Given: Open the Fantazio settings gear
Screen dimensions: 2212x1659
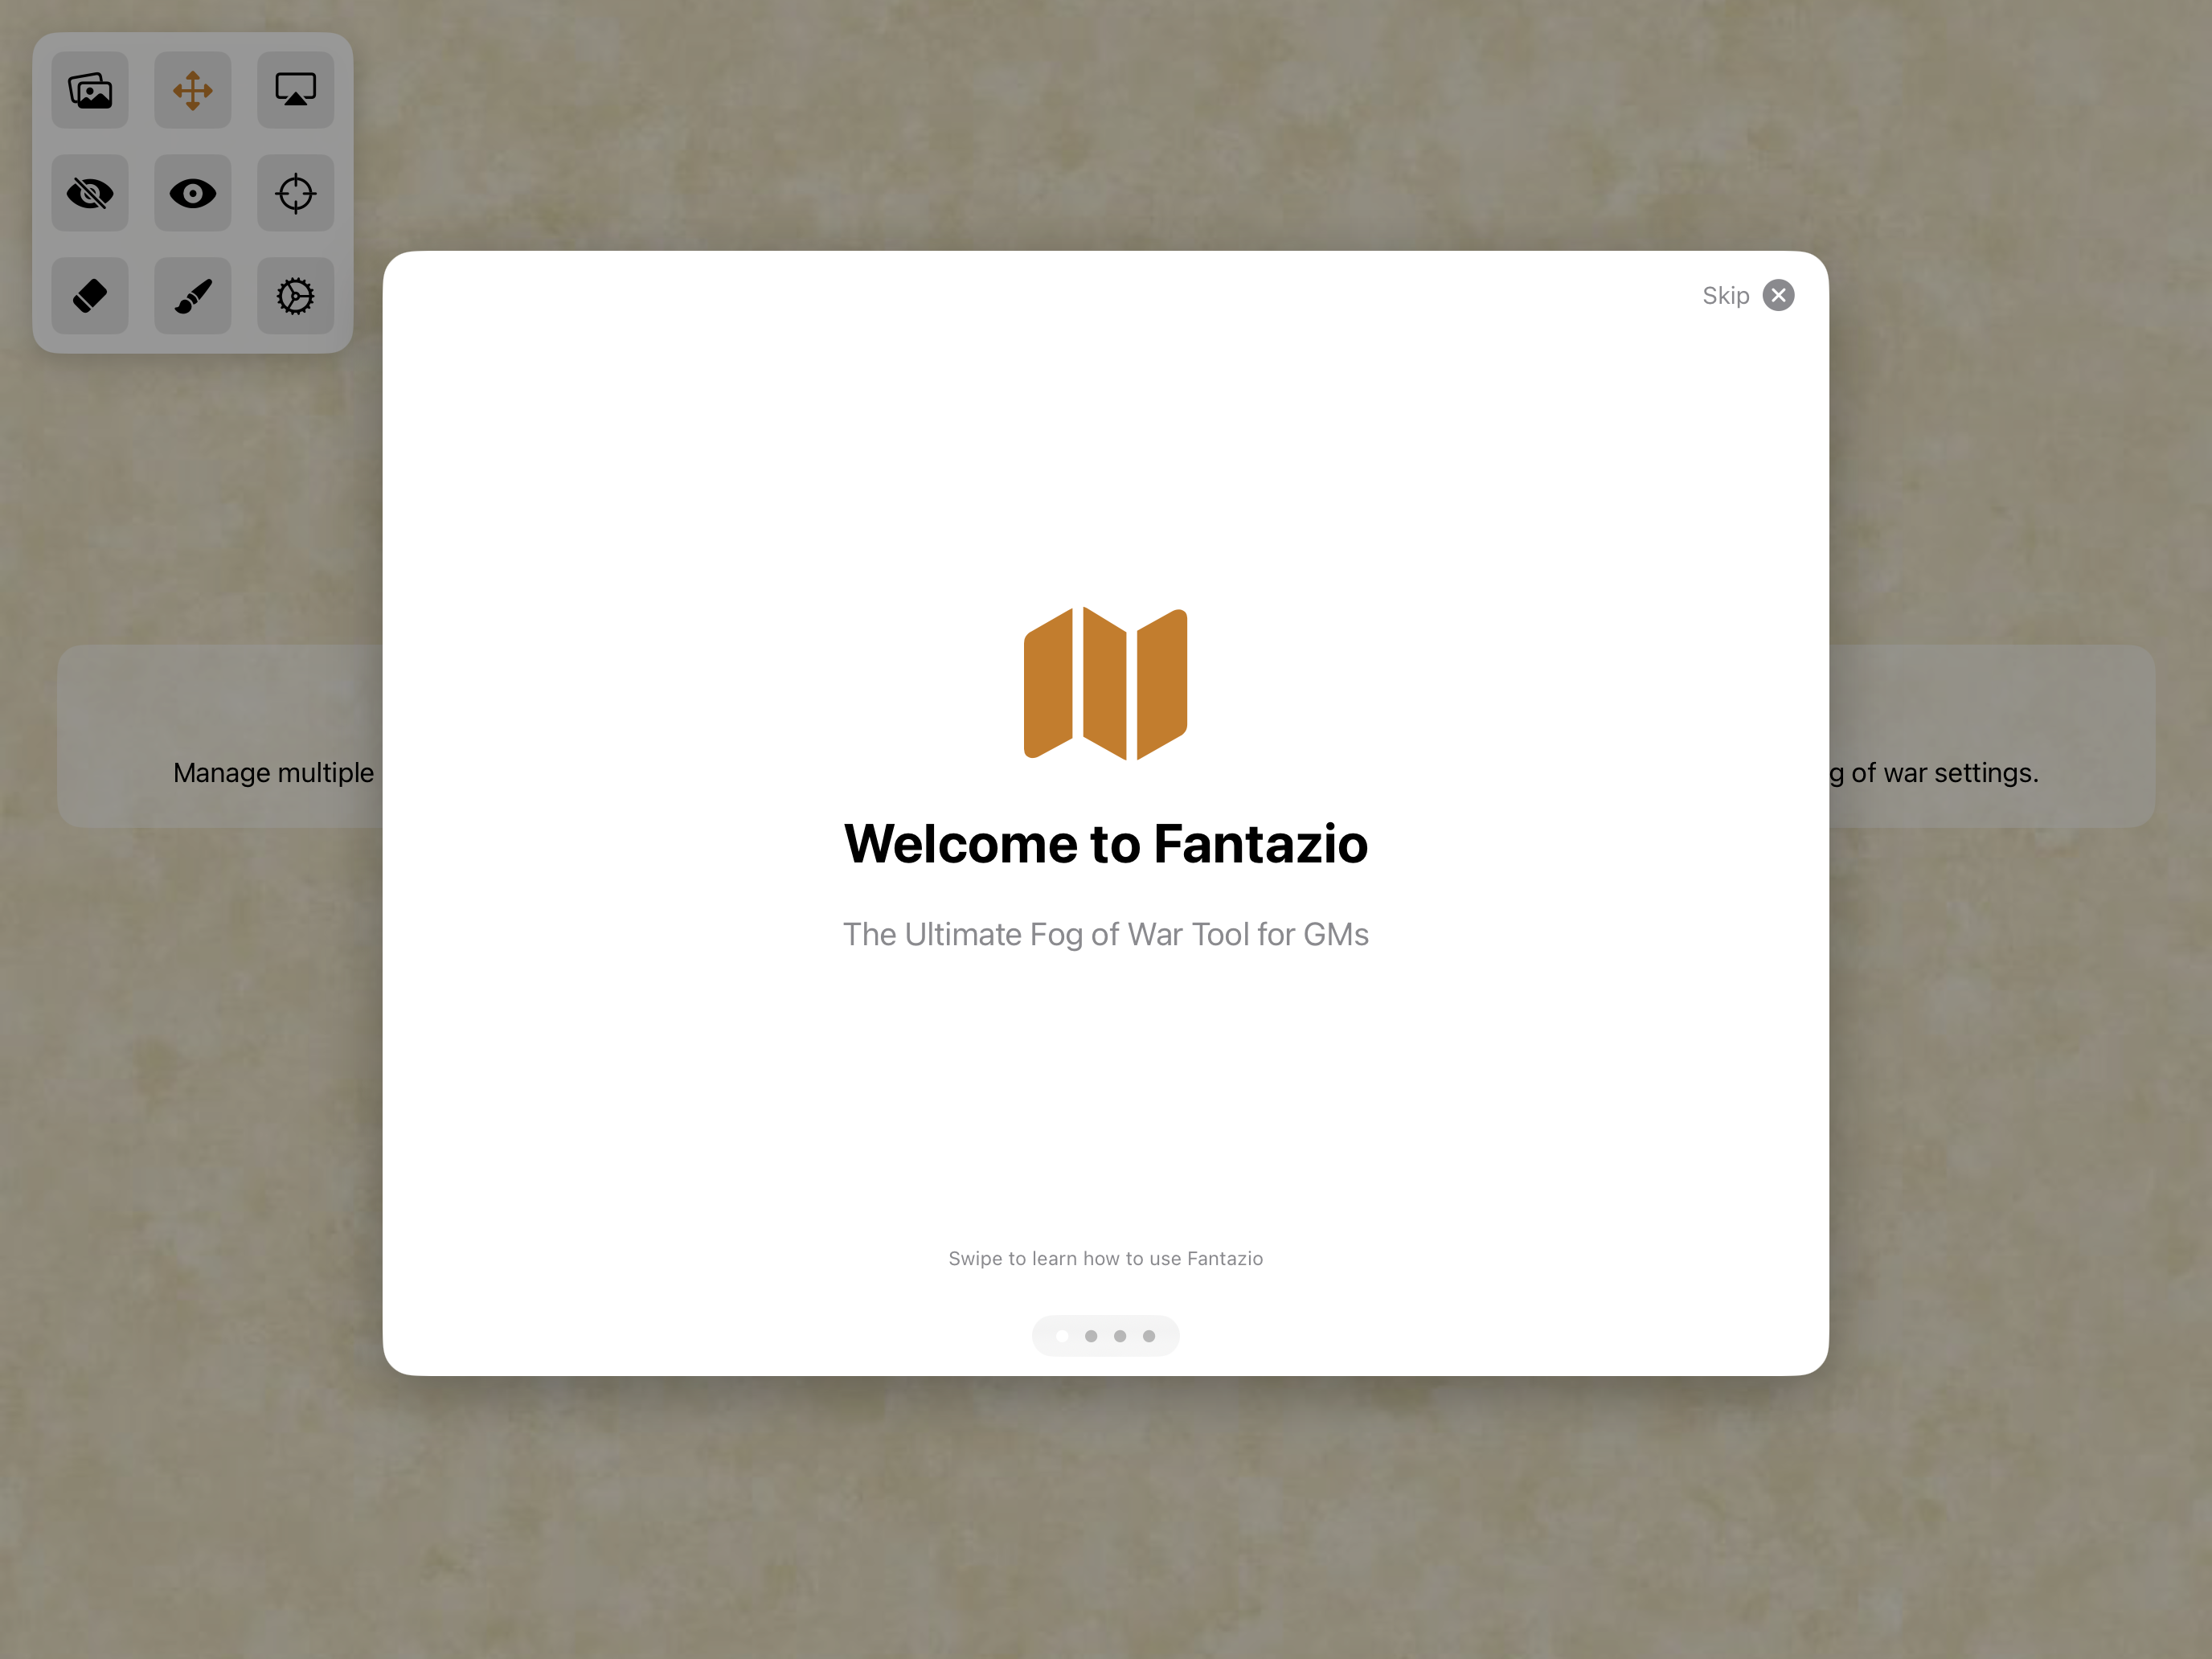Looking at the screenshot, I should 295,296.
